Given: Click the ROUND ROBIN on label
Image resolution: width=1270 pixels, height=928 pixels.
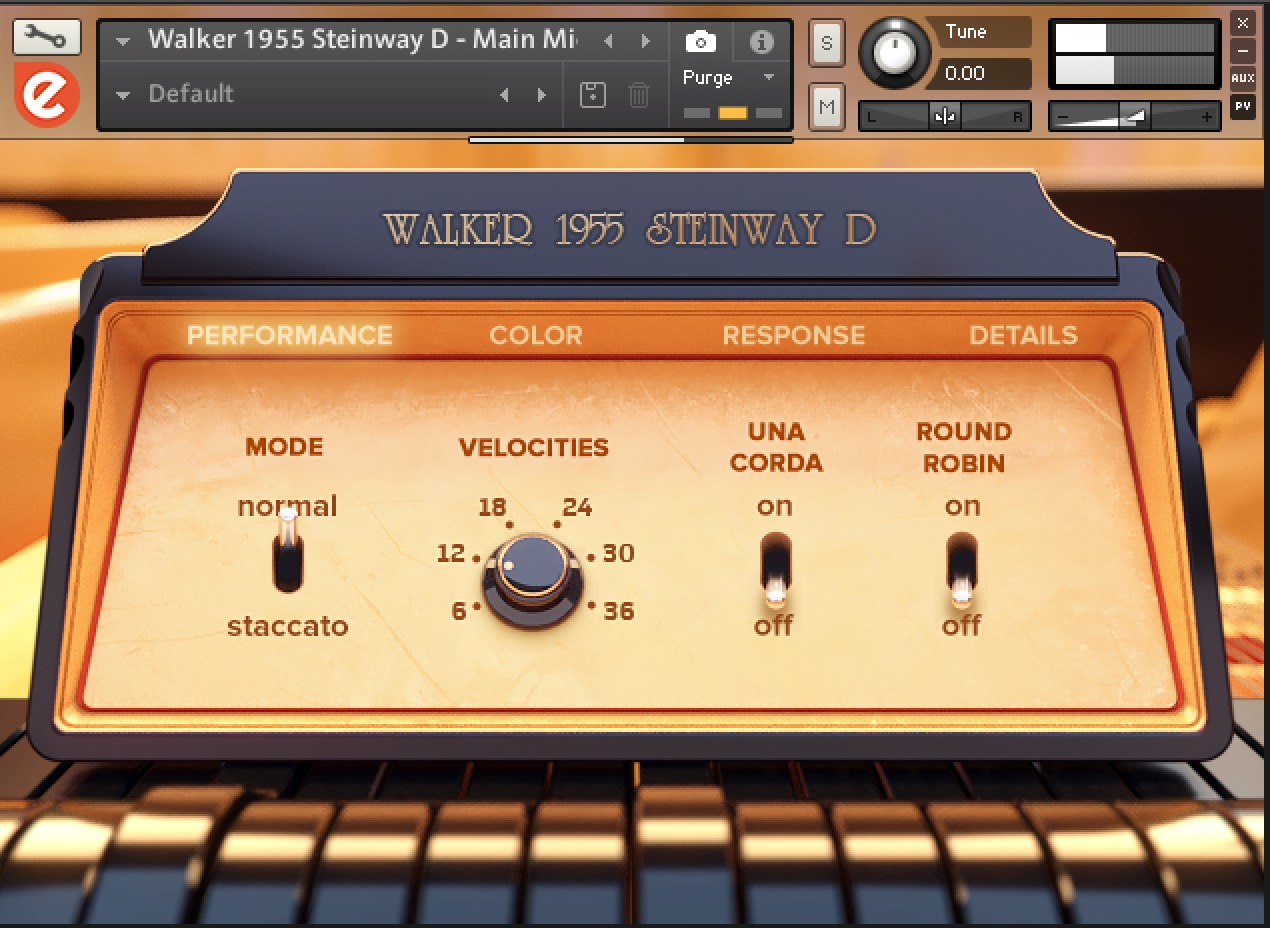Looking at the screenshot, I should tap(962, 506).
